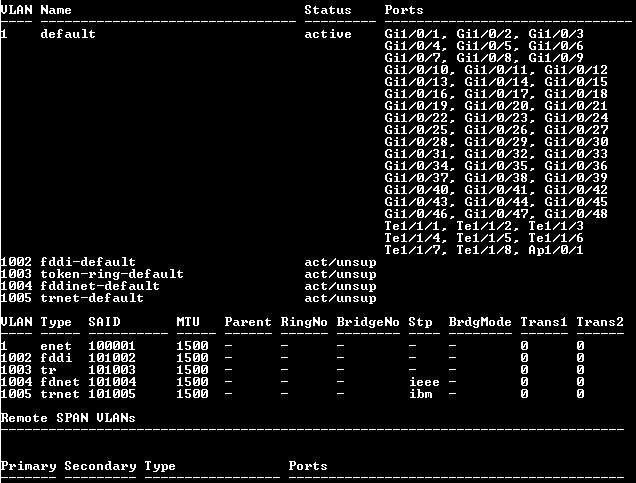Viewport: 636px width, 483px height.
Task: Click the 'SAID' column header
Action: (x=104, y=322)
